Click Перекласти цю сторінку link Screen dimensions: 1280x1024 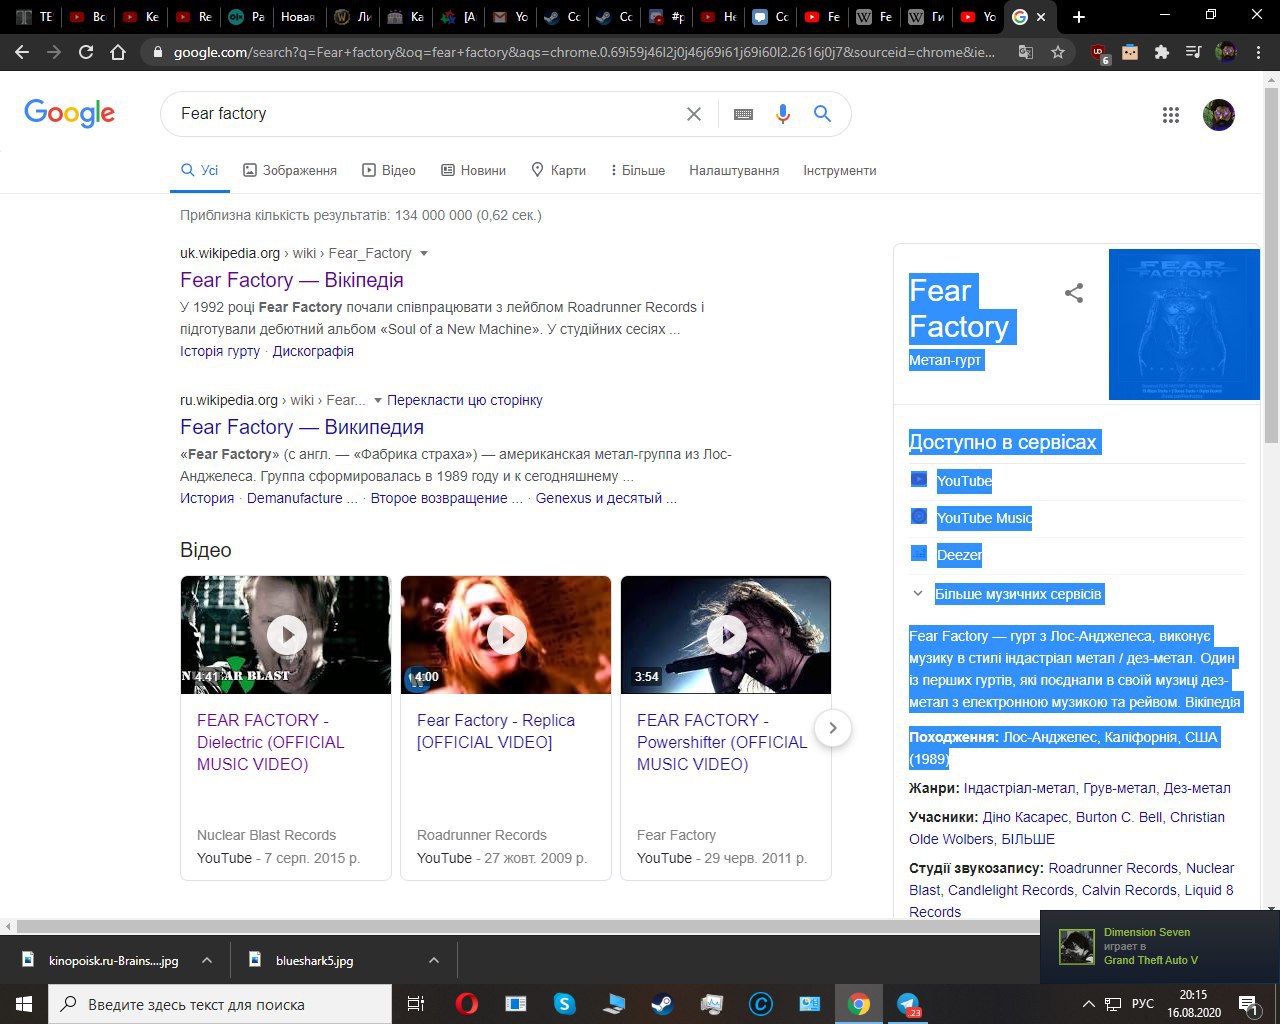pos(465,400)
